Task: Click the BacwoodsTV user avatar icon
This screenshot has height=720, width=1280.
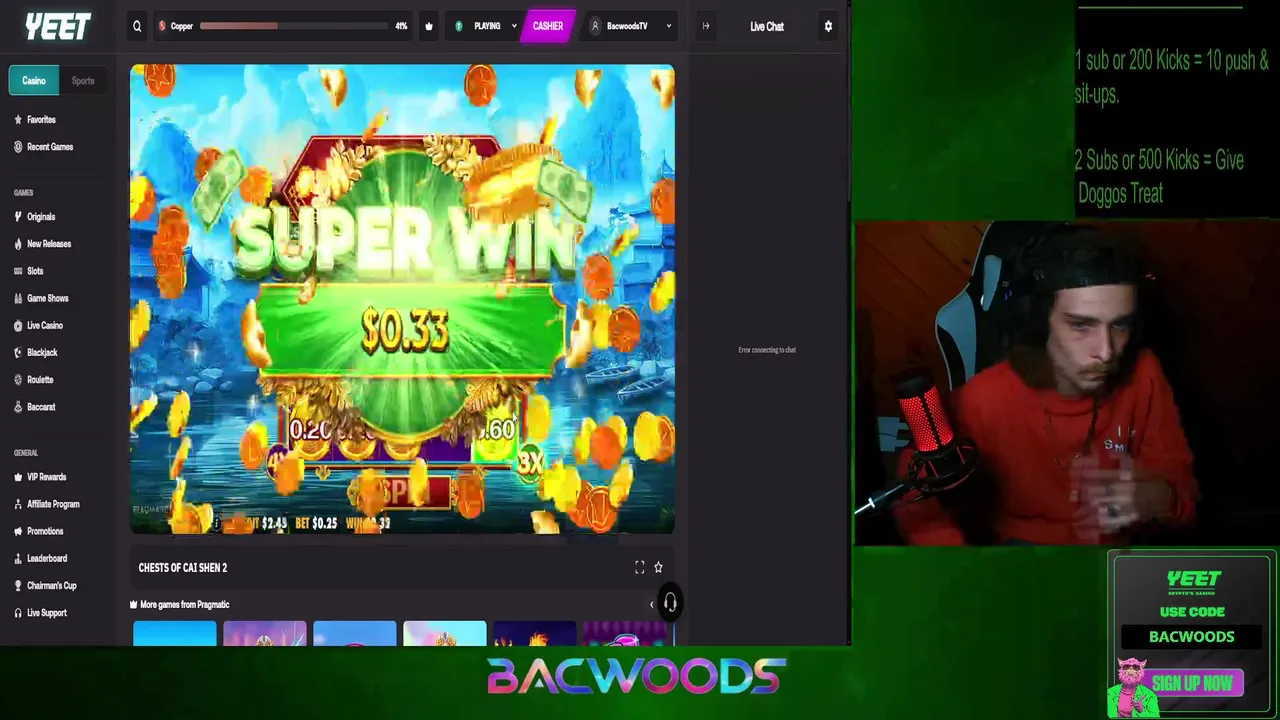Action: click(595, 26)
